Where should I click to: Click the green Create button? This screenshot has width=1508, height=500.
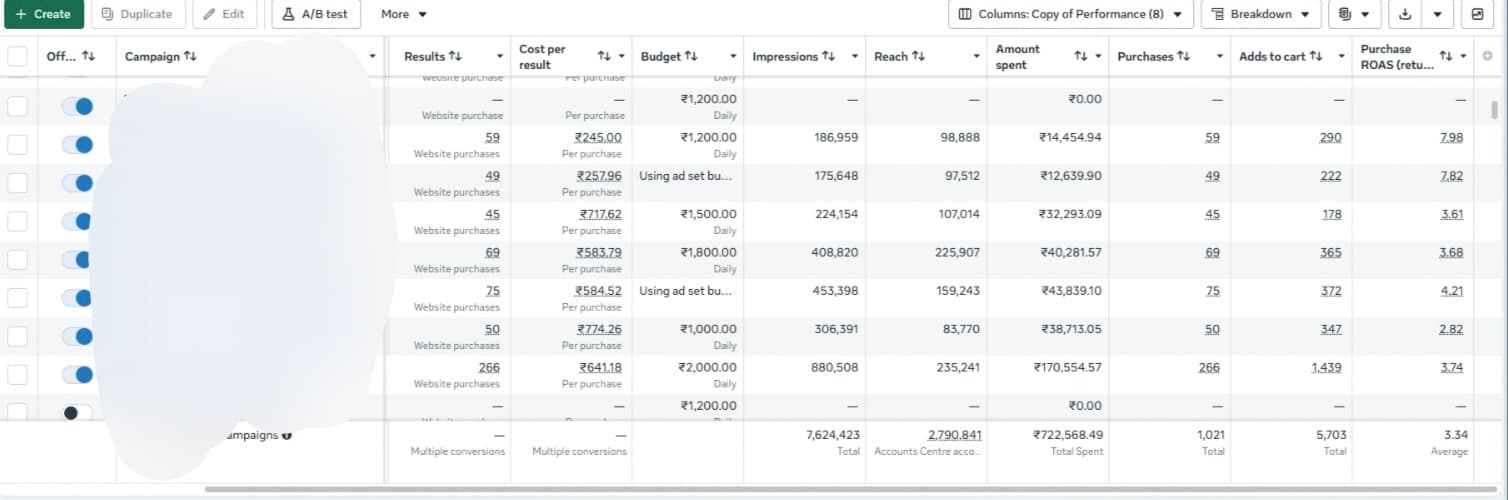tap(43, 14)
